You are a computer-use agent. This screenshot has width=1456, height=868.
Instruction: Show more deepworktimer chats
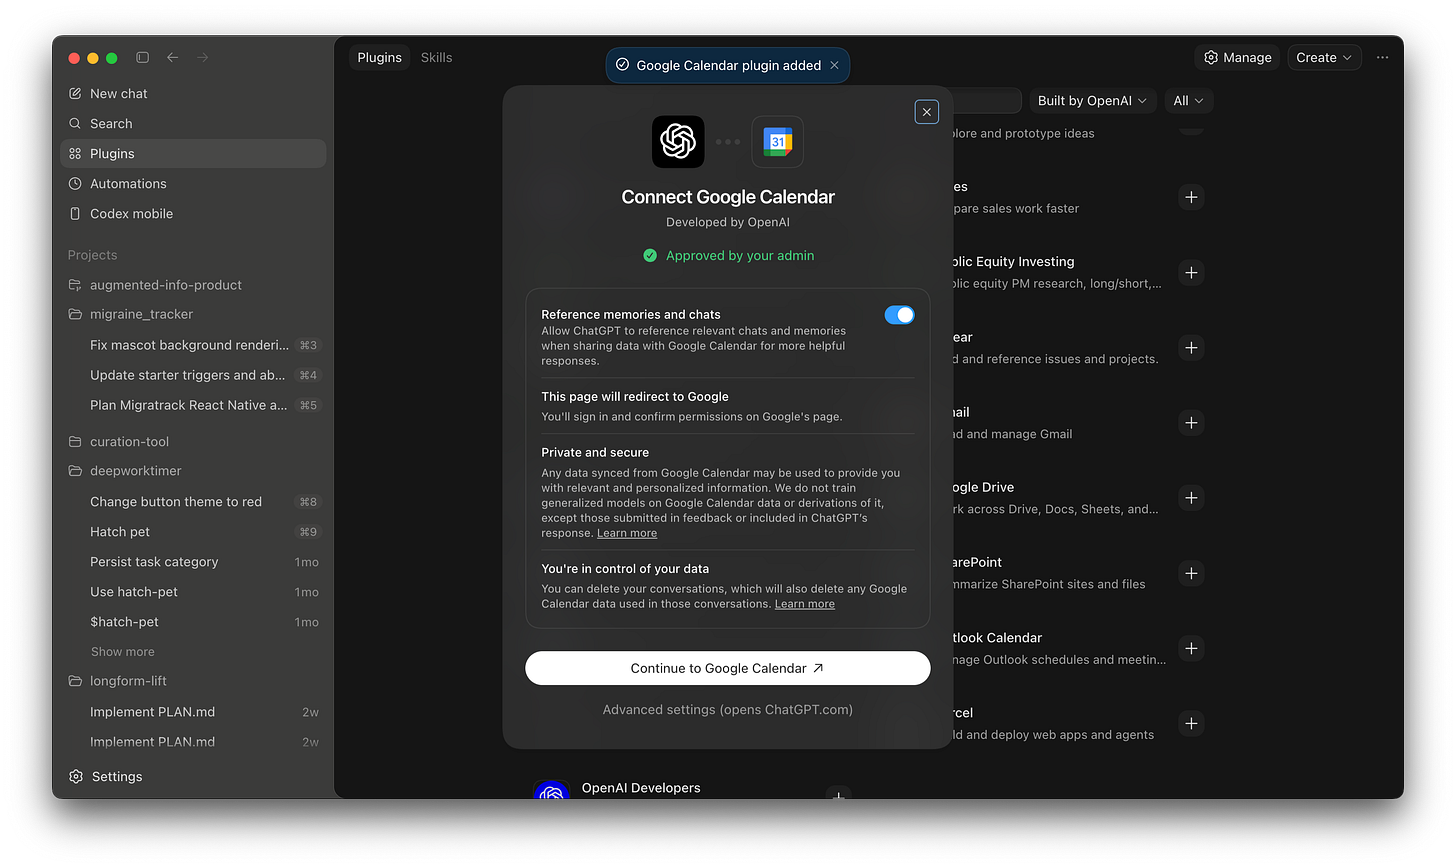pos(123,652)
